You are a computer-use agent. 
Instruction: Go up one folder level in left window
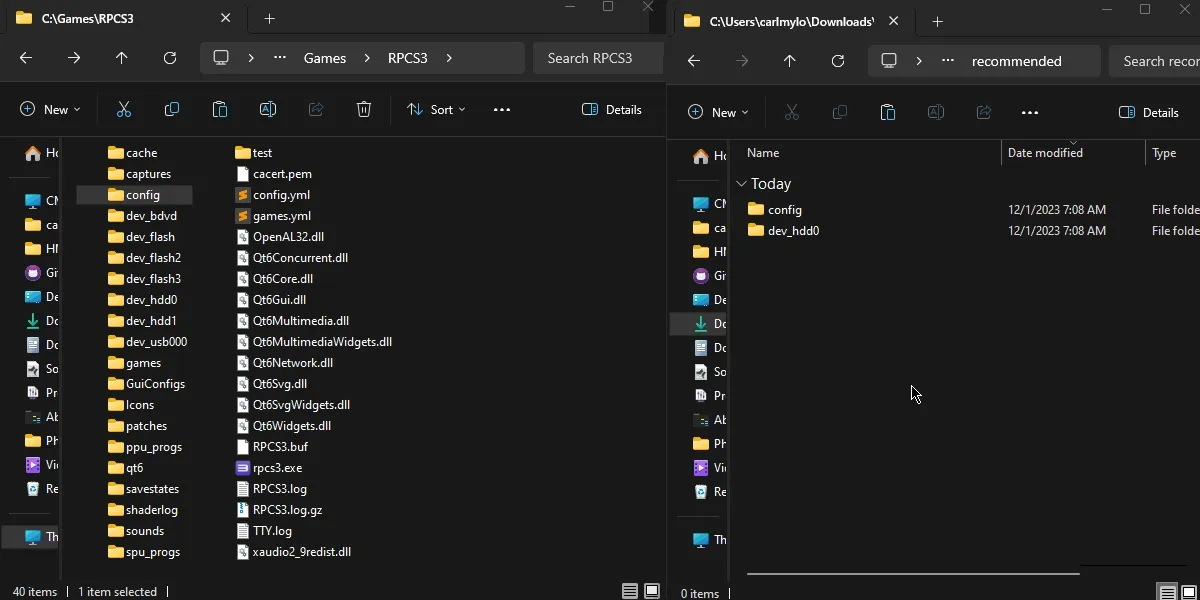coord(121,58)
